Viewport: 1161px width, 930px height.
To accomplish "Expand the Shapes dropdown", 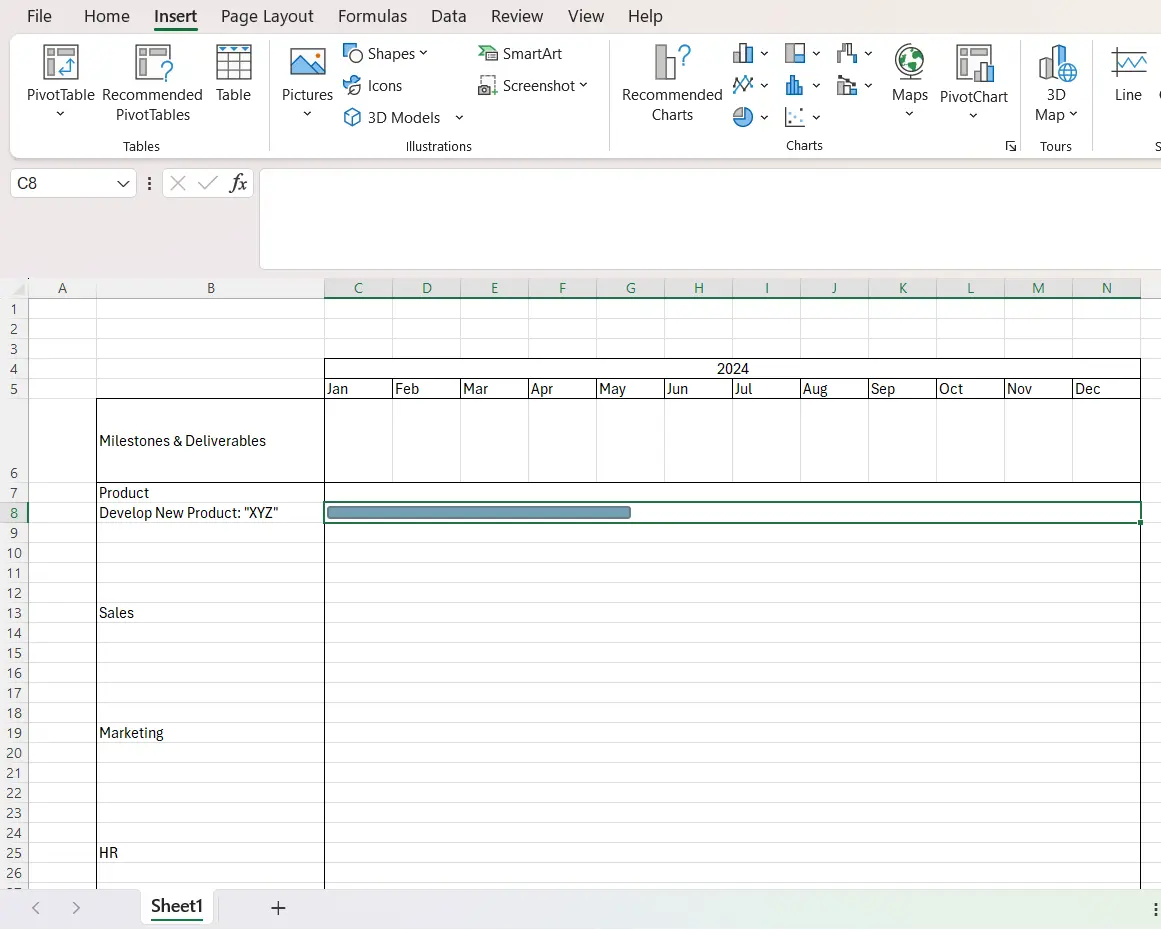I will (x=424, y=53).
